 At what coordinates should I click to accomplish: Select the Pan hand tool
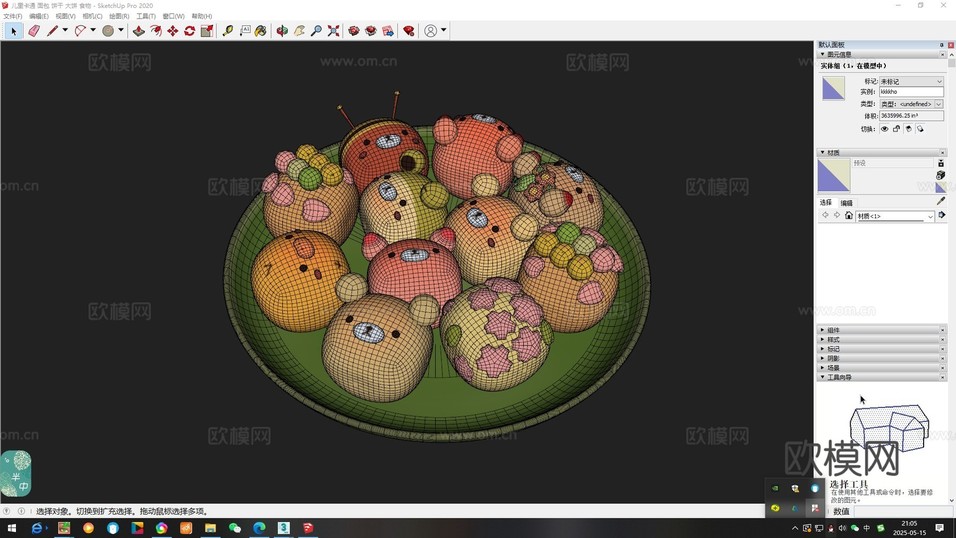coord(299,30)
